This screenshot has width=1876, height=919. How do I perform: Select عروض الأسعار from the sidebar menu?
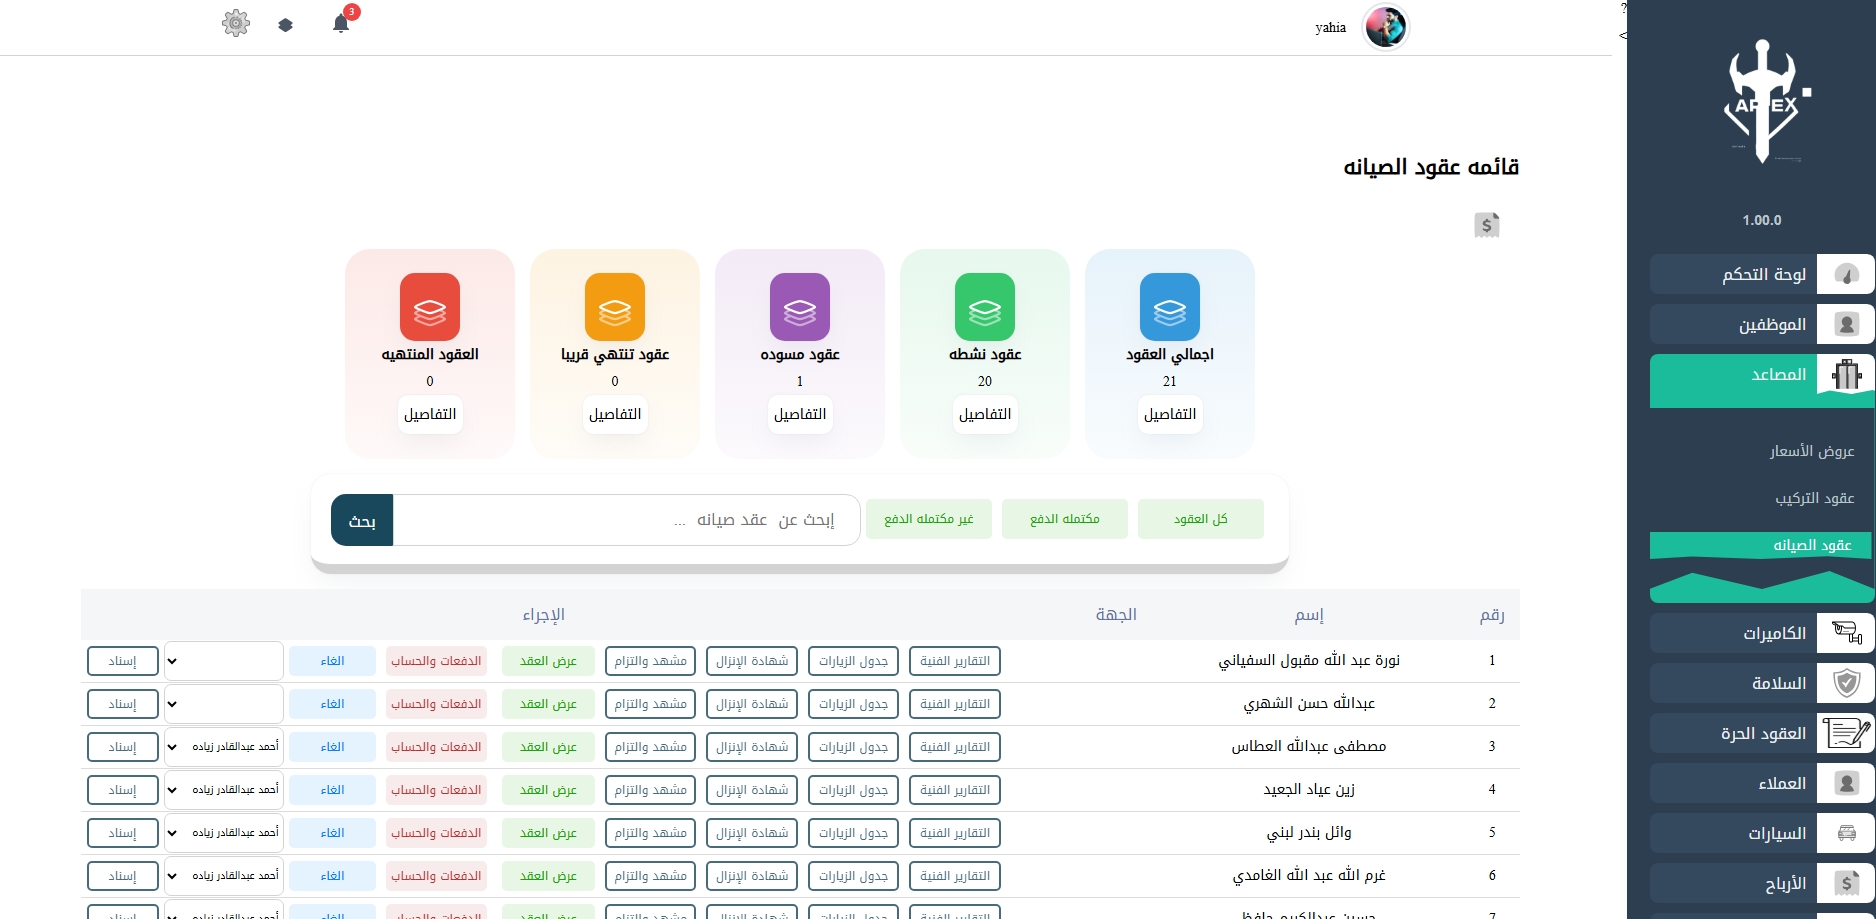(1811, 451)
